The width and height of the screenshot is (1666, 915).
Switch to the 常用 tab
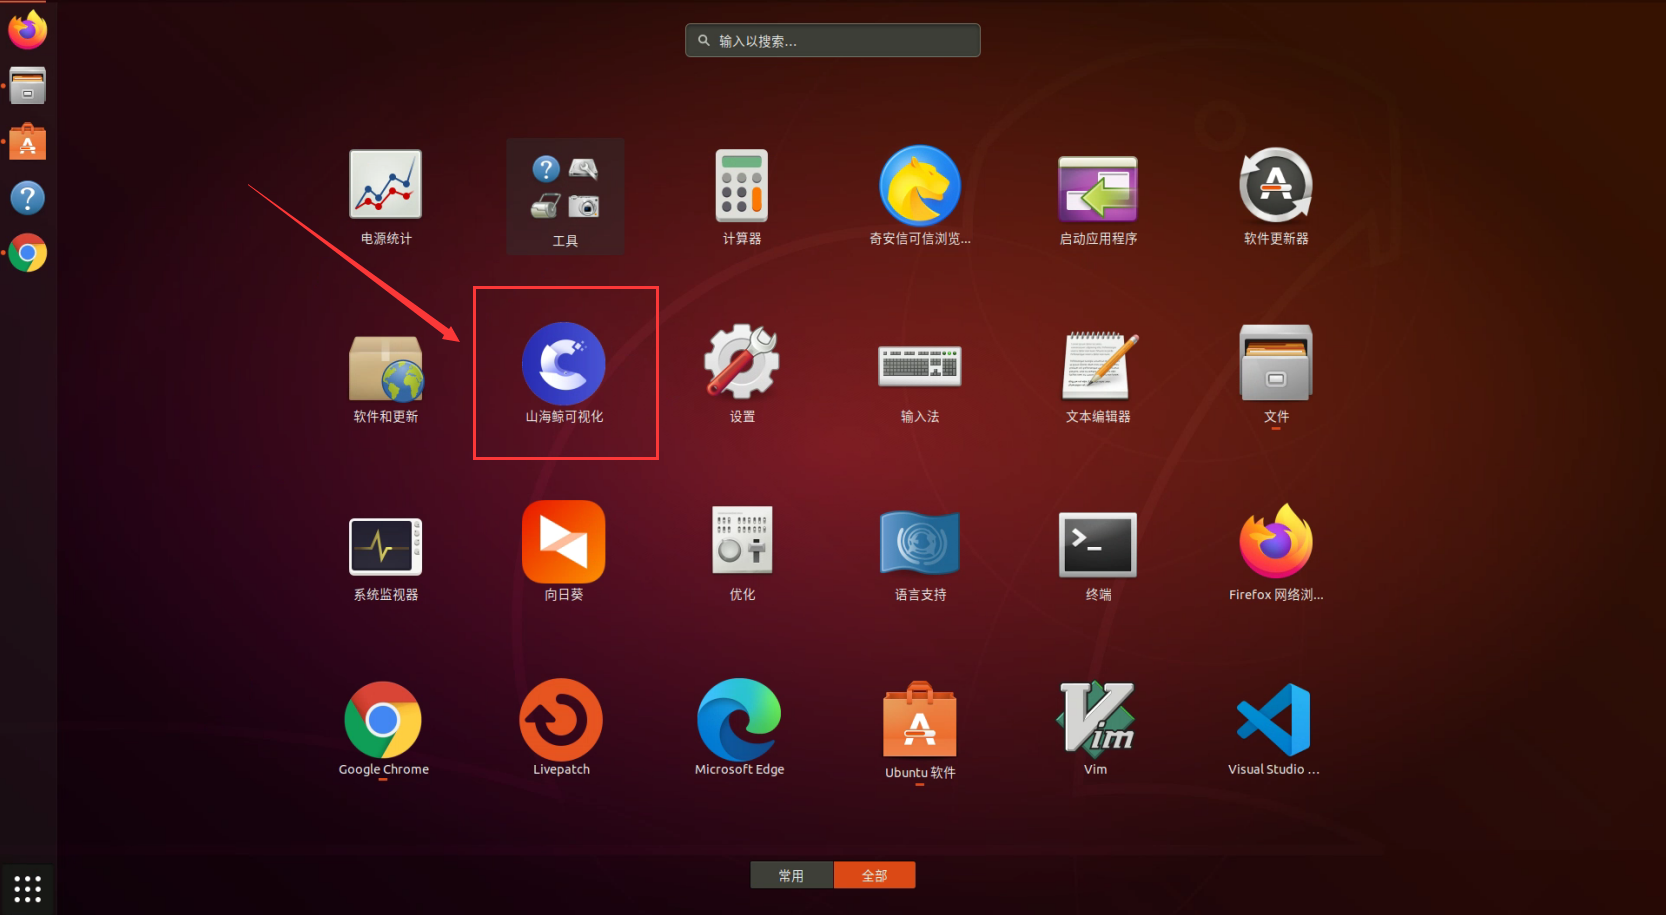792,875
